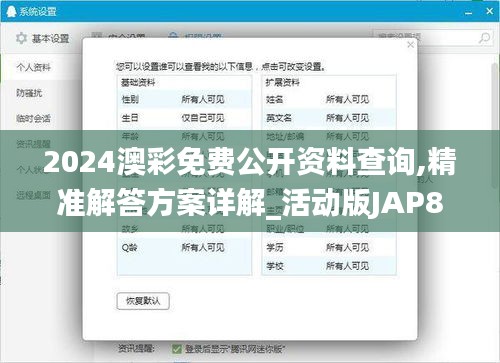The image size is (500, 363).
Task: Open 临时会话 in the sidebar
Action: (x=33, y=118)
